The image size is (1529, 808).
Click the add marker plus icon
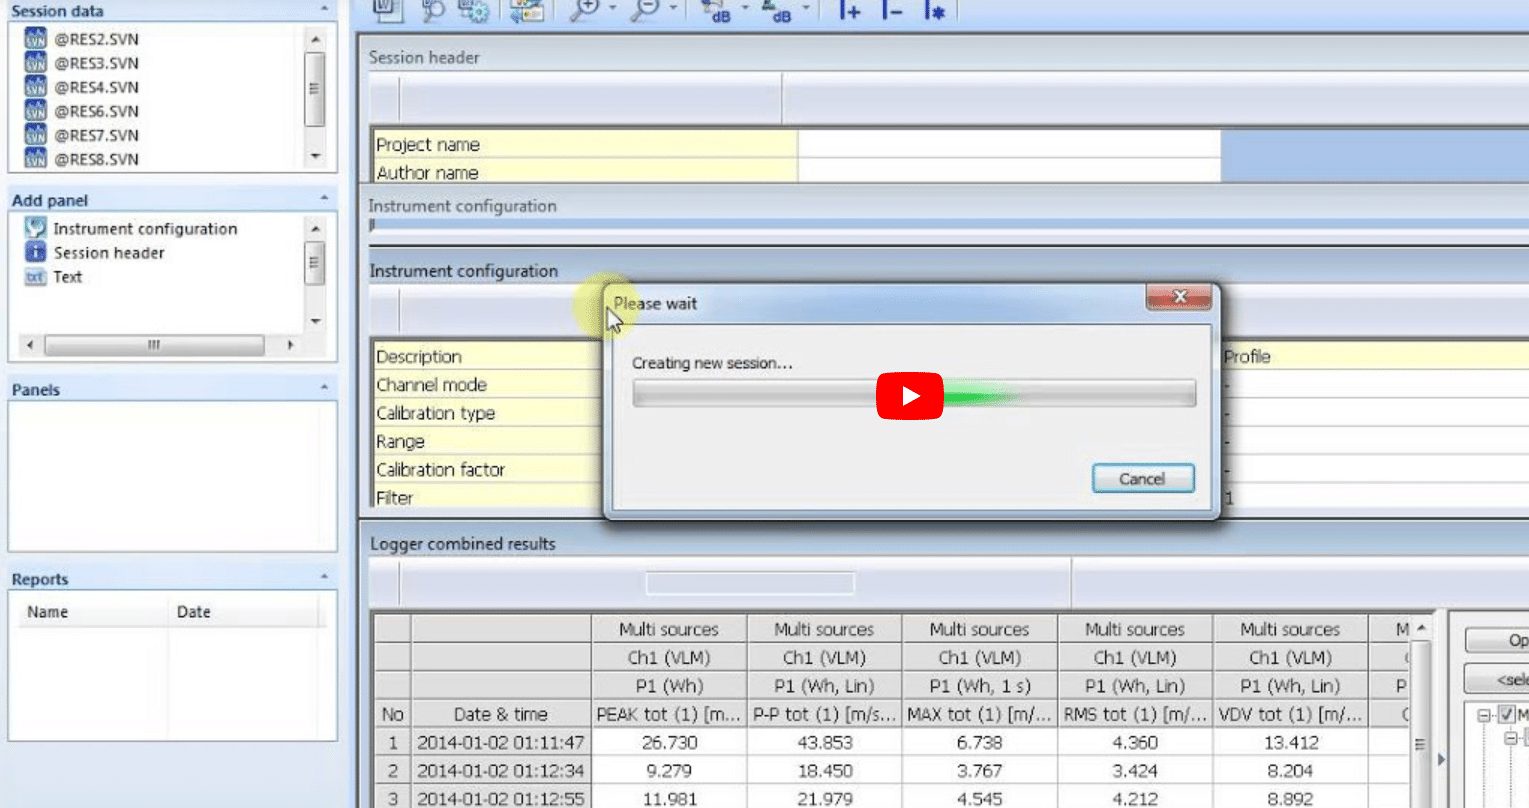849,10
